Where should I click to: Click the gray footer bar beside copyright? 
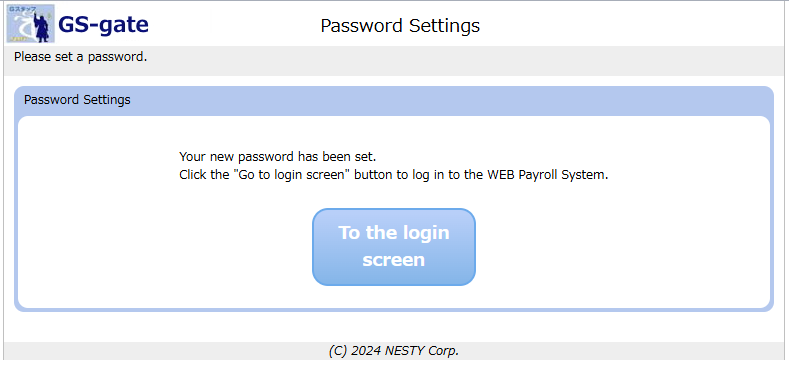tap(604, 351)
